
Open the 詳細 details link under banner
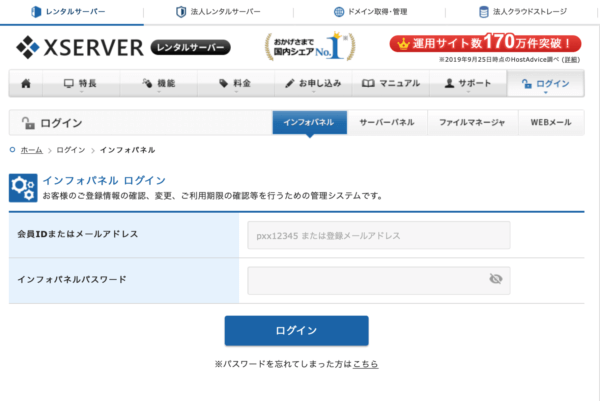click(571, 60)
